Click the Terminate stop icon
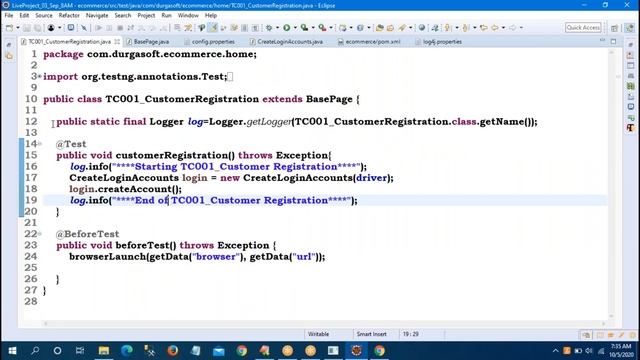This screenshot has width=640, height=360. pos(120,28)
